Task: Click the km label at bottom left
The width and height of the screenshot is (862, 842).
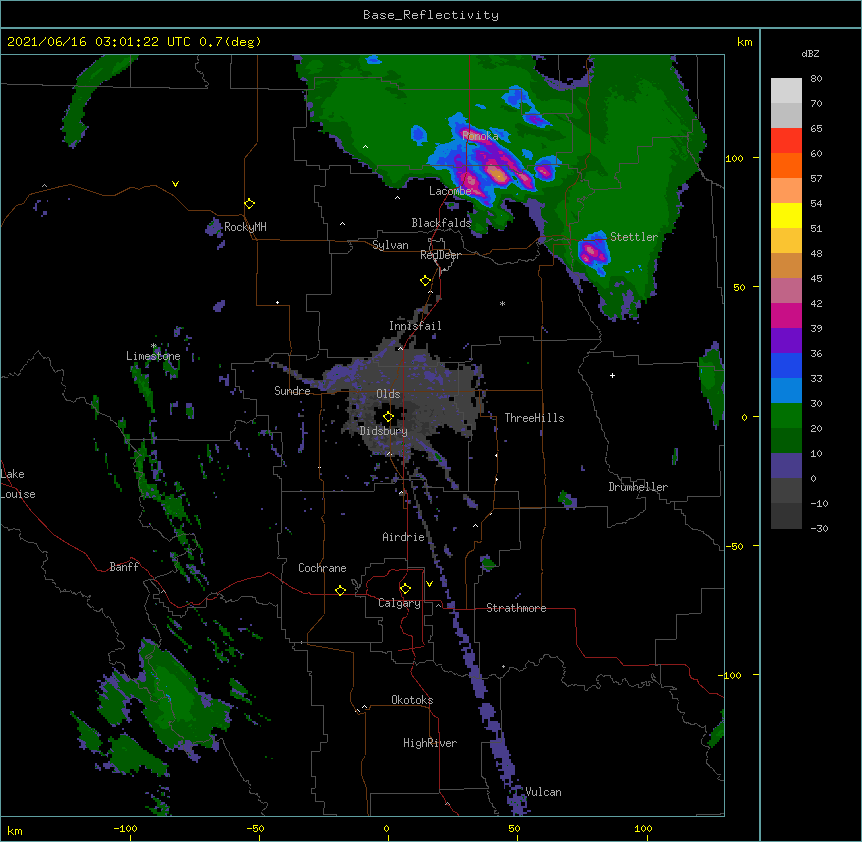Action: coord(14,830)
